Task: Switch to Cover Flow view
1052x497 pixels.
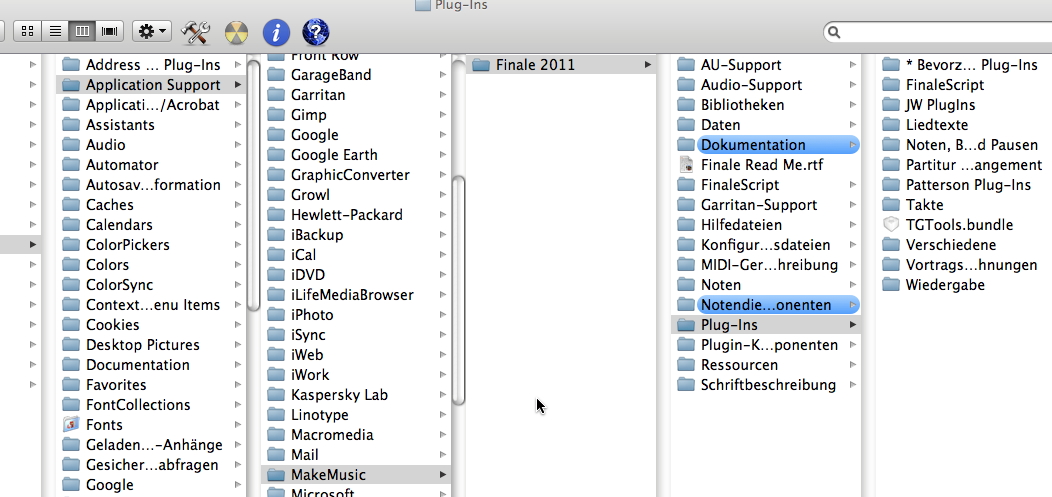Action: [109, 32]
